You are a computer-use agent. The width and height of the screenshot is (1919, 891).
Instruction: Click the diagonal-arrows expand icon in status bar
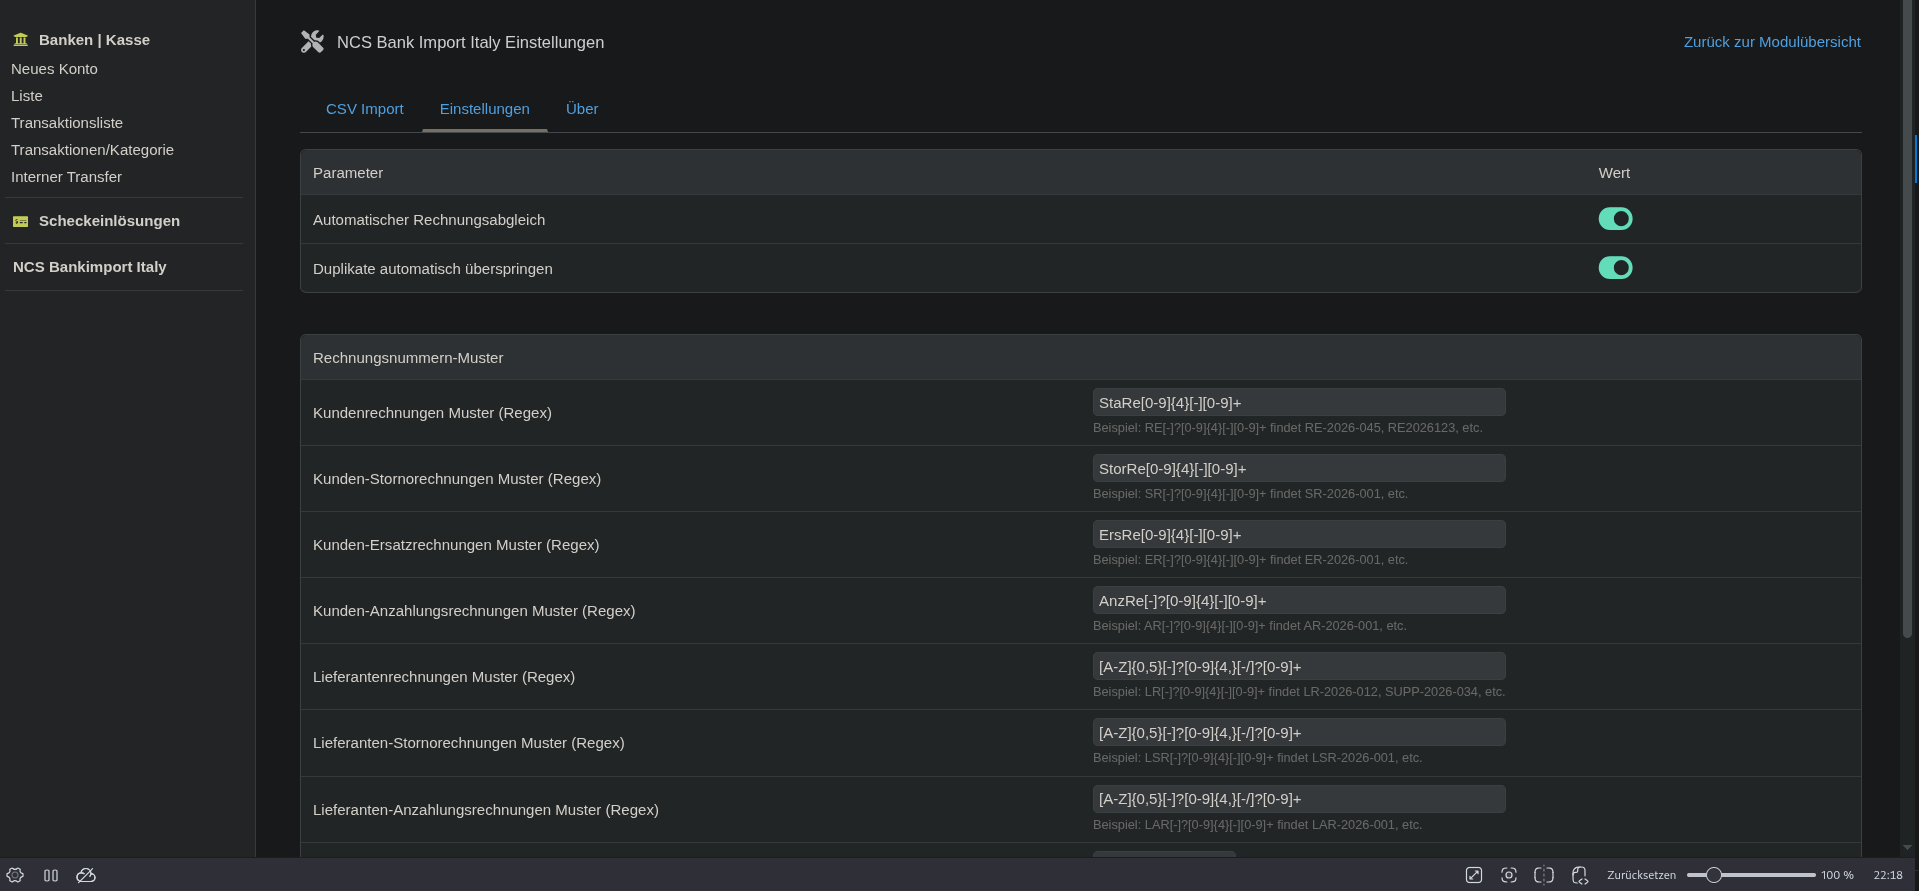tap(1474, 875)
